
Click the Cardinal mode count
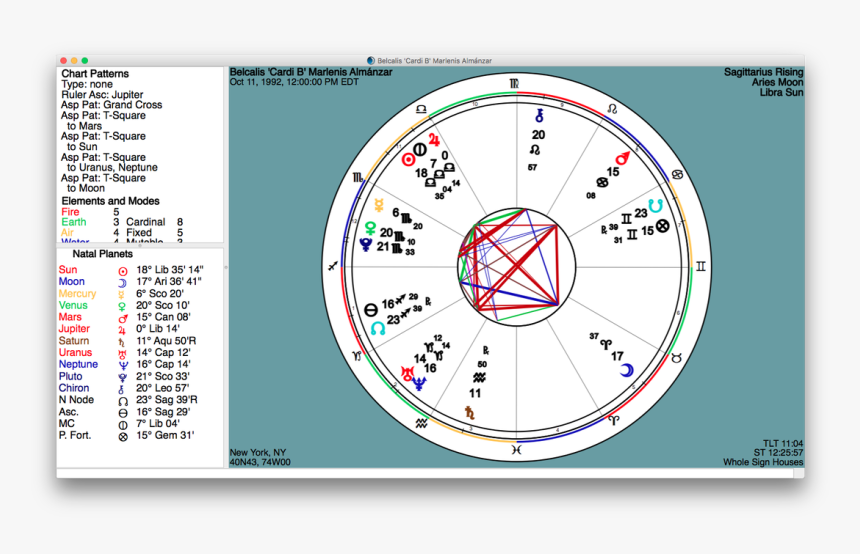pos(179,222)
